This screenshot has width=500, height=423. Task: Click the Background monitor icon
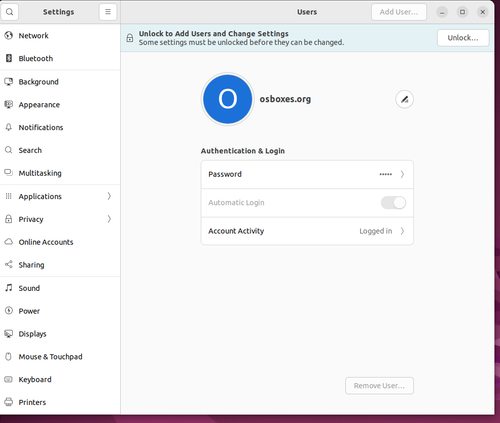(9, 82)
